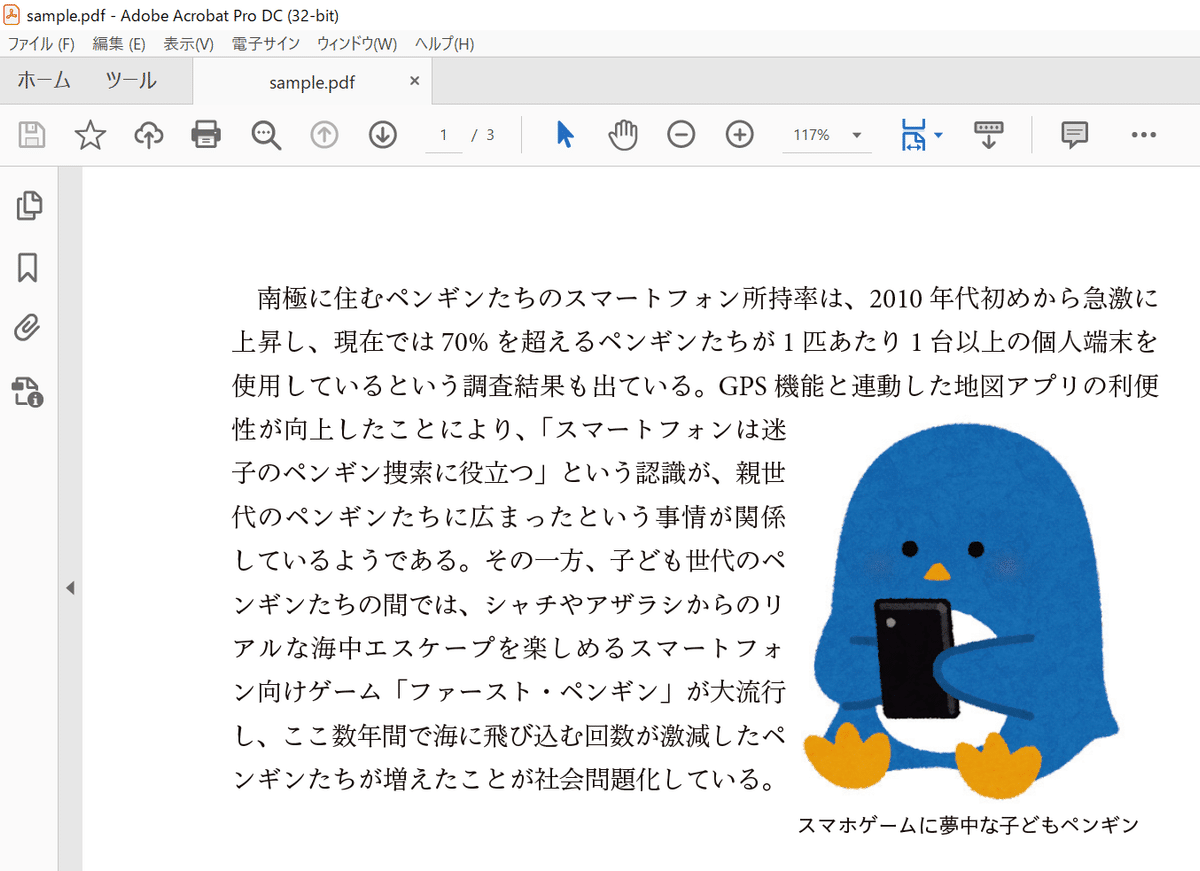Viewport: 1200px width, 871px height.
Task: Open the document info side panel icon
Action: point(28,391)
